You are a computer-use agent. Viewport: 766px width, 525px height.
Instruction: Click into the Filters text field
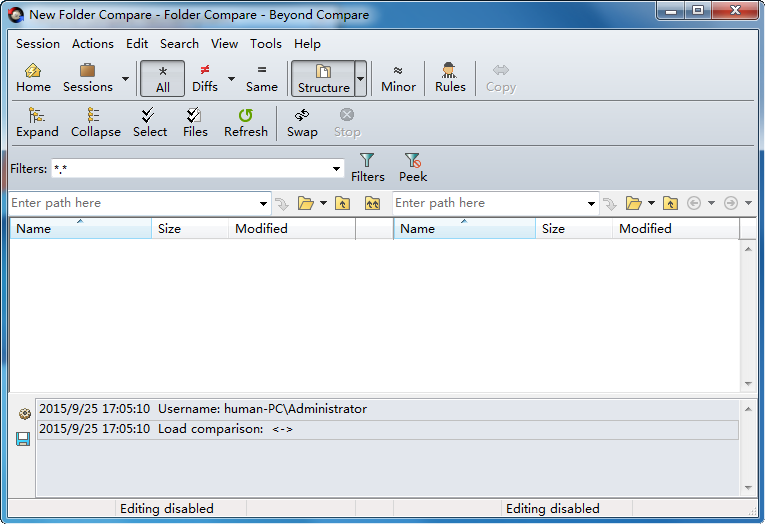tap(191, 169)
